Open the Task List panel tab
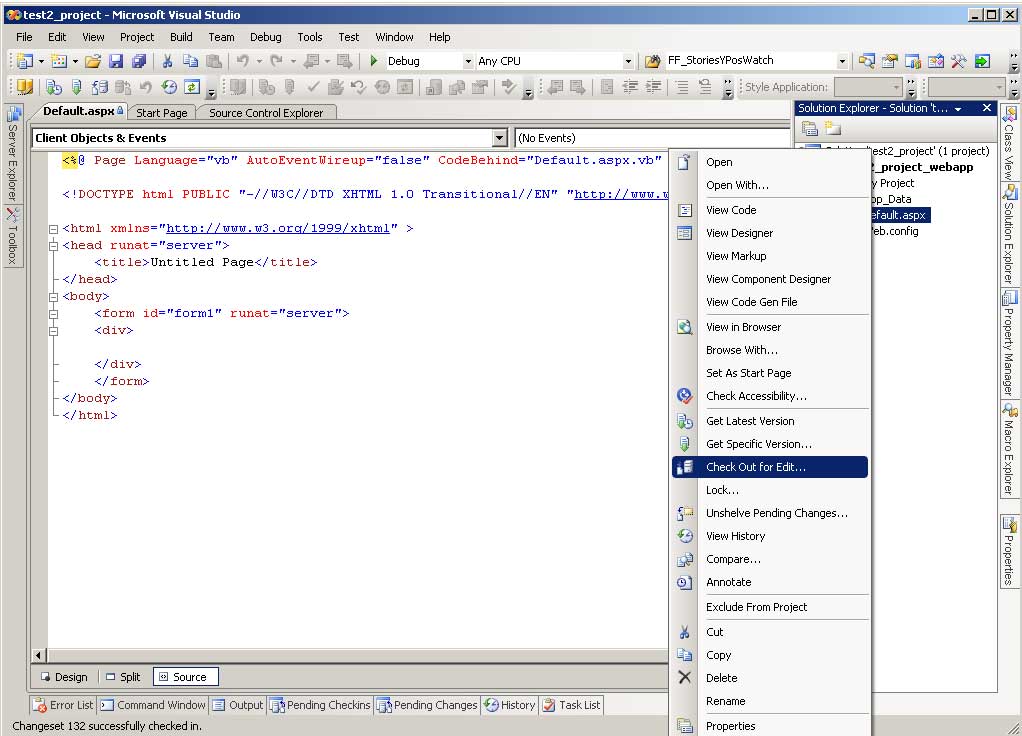1022x736 pixels. [572, 705]
